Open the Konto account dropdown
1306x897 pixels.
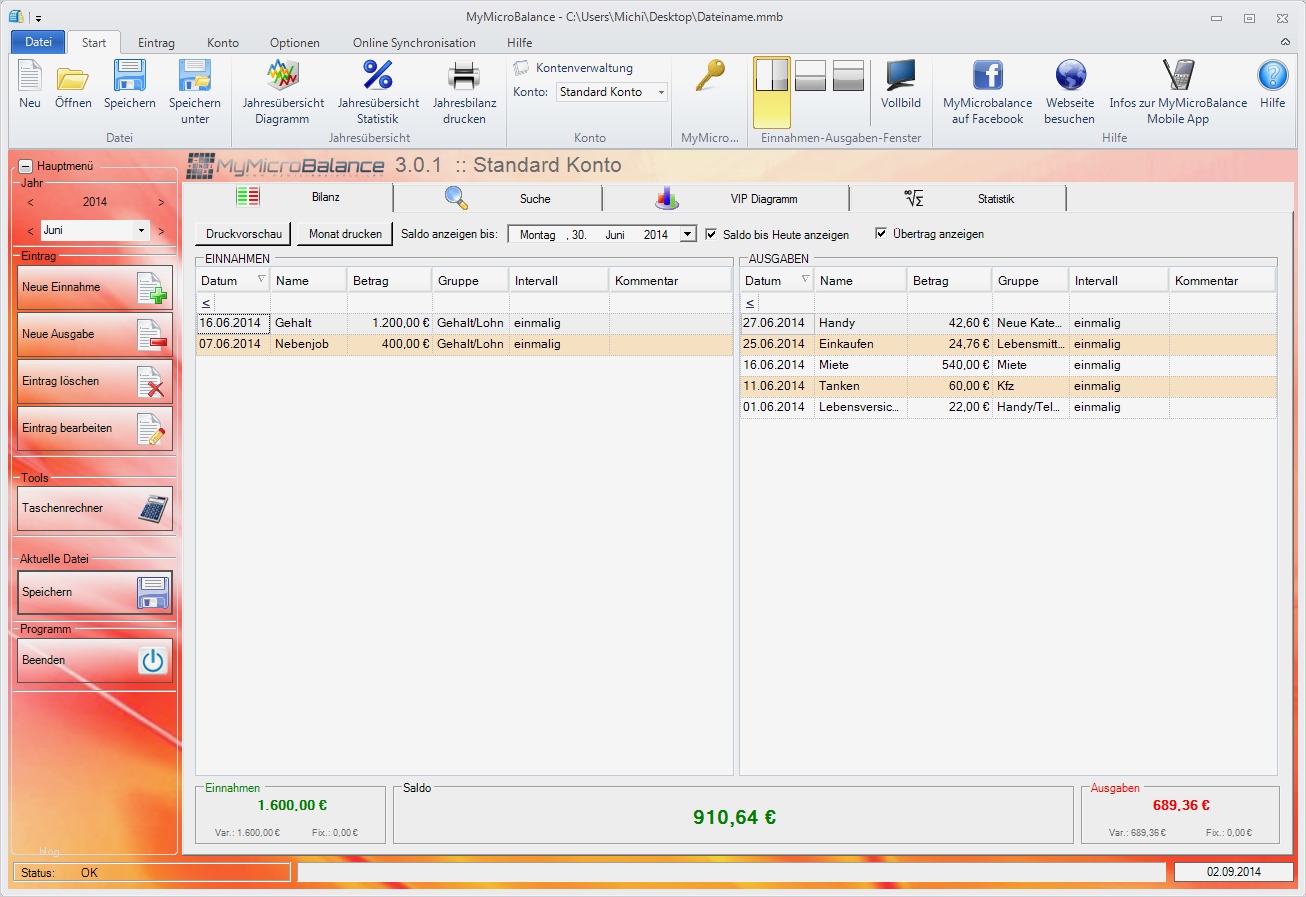[x=661, y=92]
